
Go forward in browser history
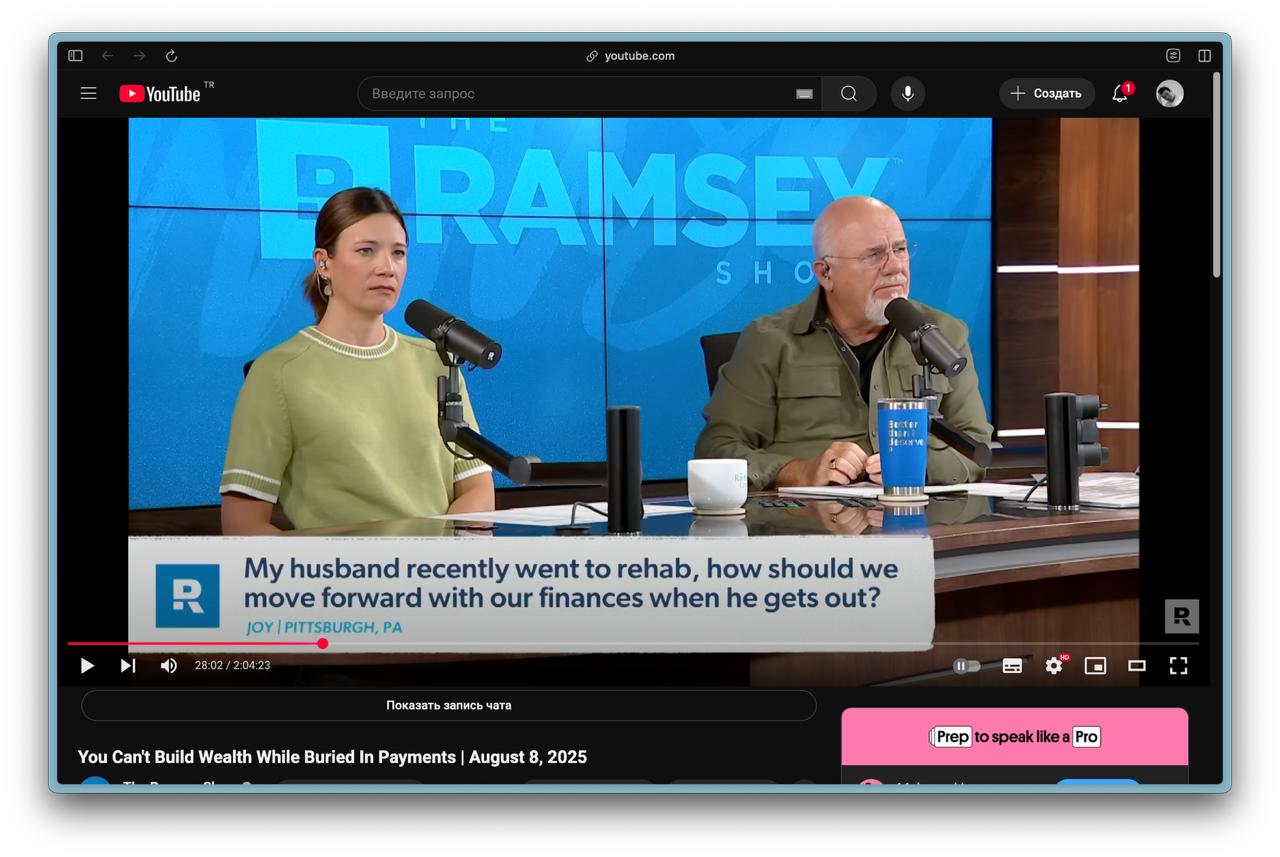[139, 56]
